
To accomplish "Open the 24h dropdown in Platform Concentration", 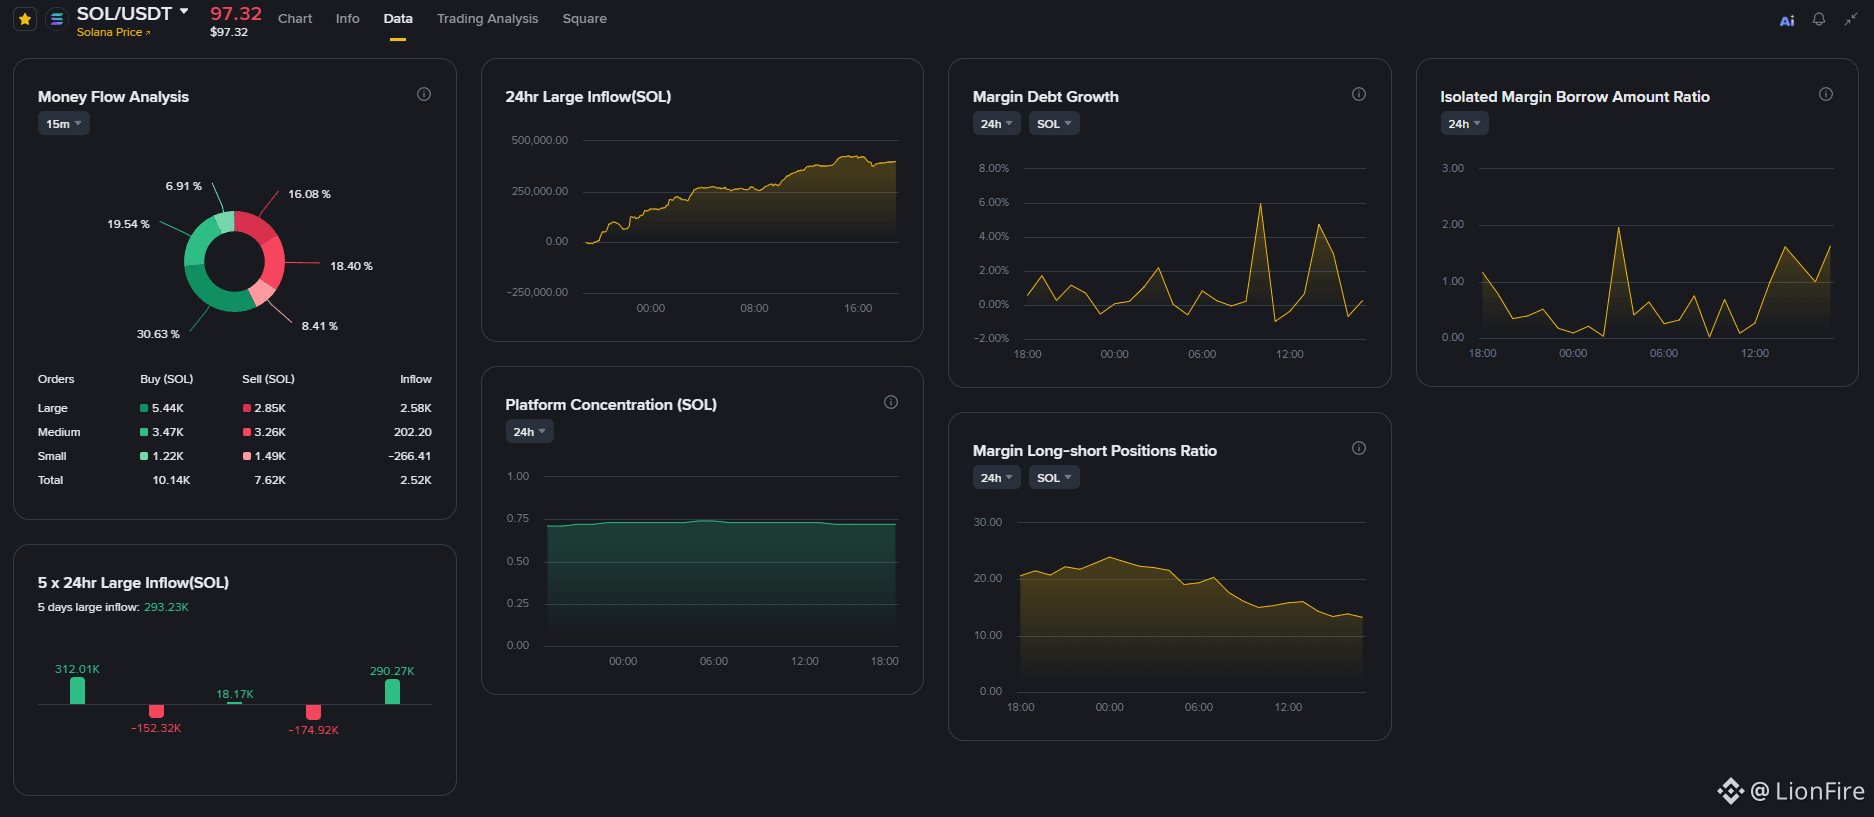I will click(x=529, y=432).
